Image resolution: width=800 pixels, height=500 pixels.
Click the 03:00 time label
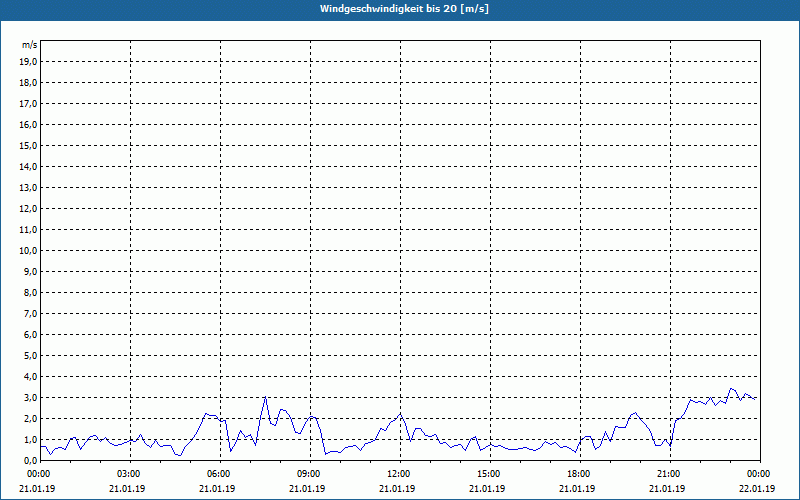pyautogui.click(x=131, y=474)
